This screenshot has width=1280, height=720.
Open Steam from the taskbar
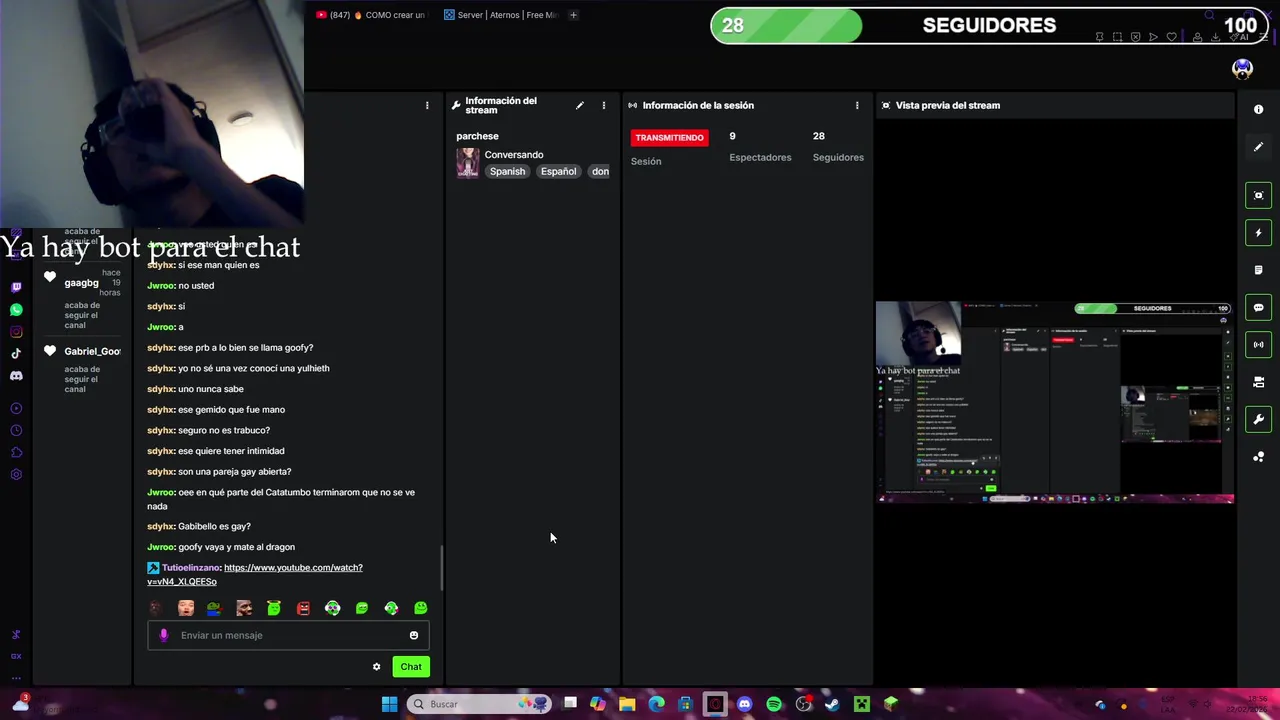coord(832,704)
